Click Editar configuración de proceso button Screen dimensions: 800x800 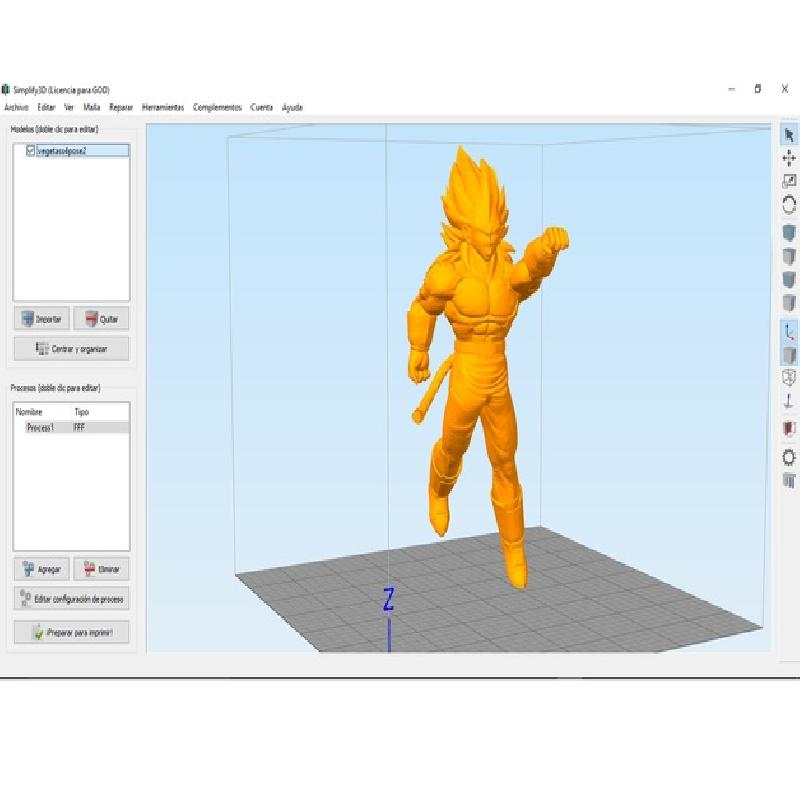[x=71, y=598]
